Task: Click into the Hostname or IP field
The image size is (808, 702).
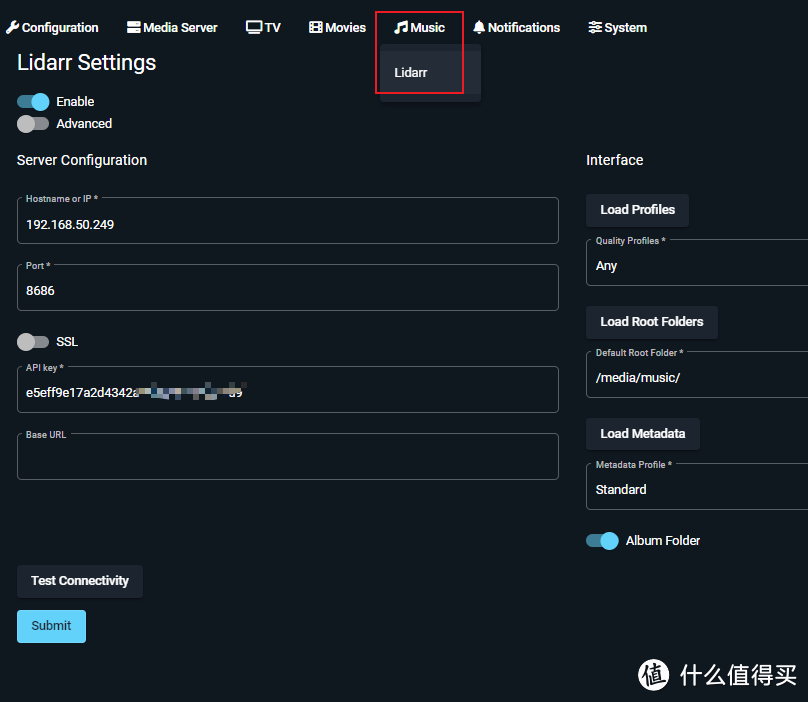Action: coord(287,225)
